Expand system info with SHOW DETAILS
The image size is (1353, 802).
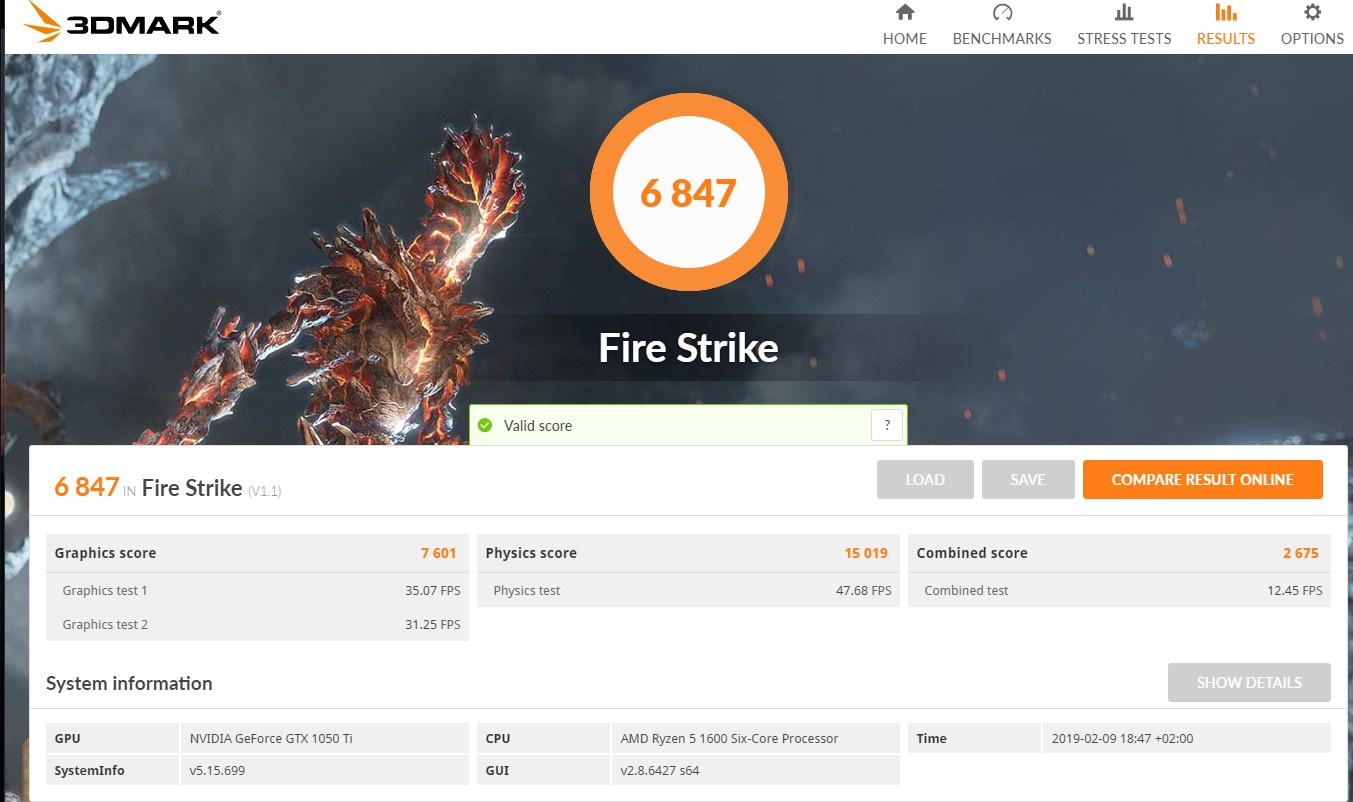click(x=1249, y=683)
